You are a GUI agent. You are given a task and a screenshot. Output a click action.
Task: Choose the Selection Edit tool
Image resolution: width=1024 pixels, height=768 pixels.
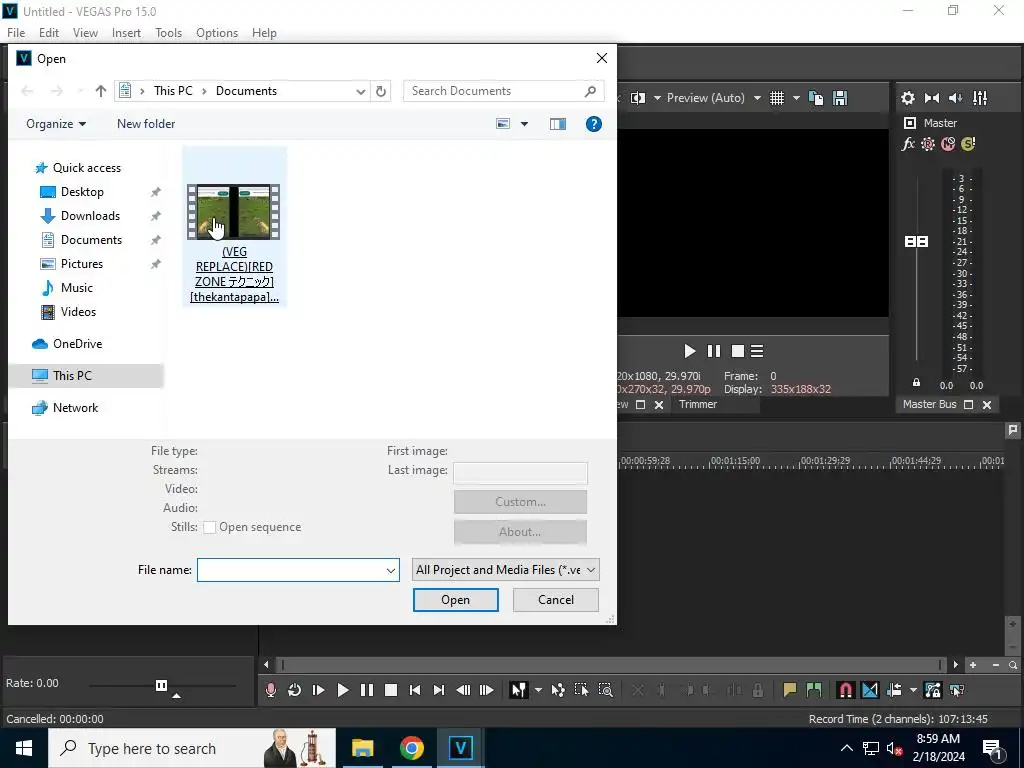[581, 690]
